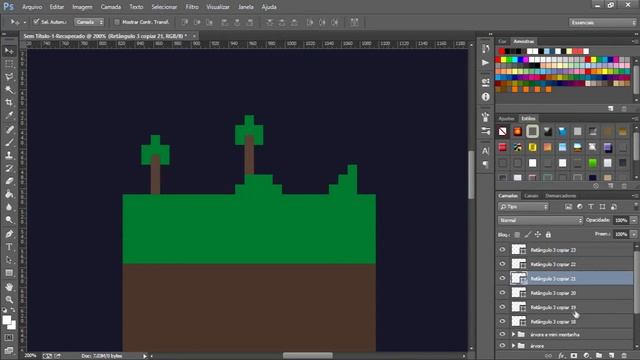
Task: Click the Add layer mask icon
Action: [x=574, y=356]
